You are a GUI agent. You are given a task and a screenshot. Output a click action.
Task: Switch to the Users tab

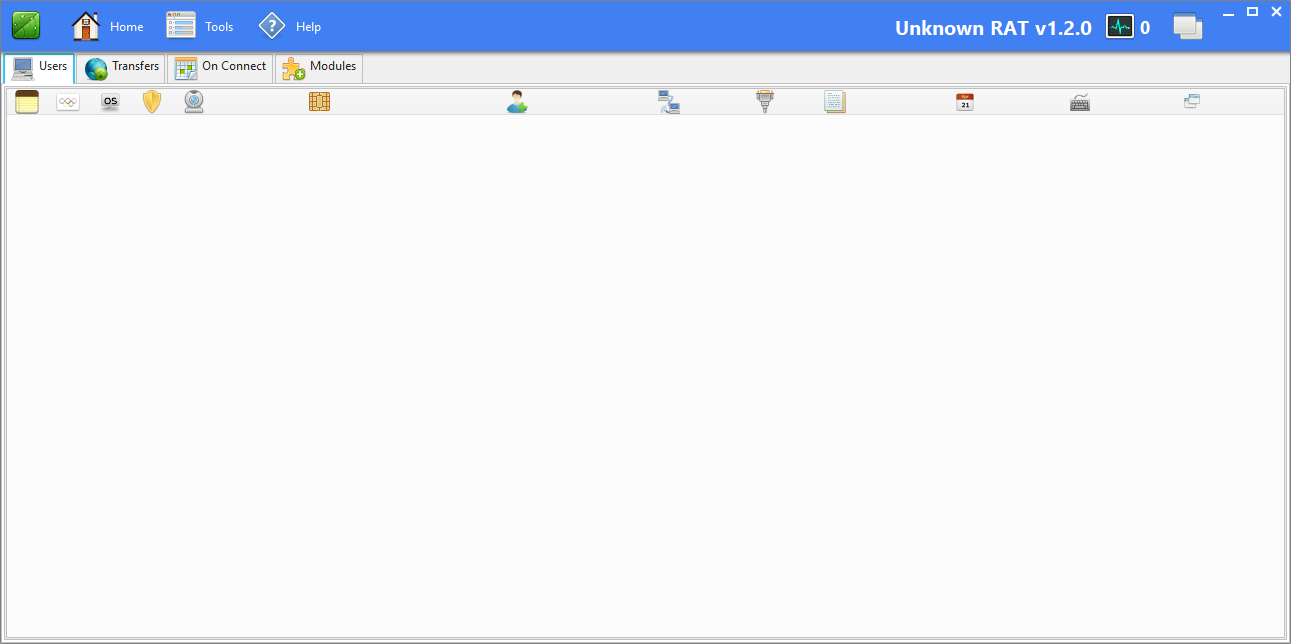point(40,68)
